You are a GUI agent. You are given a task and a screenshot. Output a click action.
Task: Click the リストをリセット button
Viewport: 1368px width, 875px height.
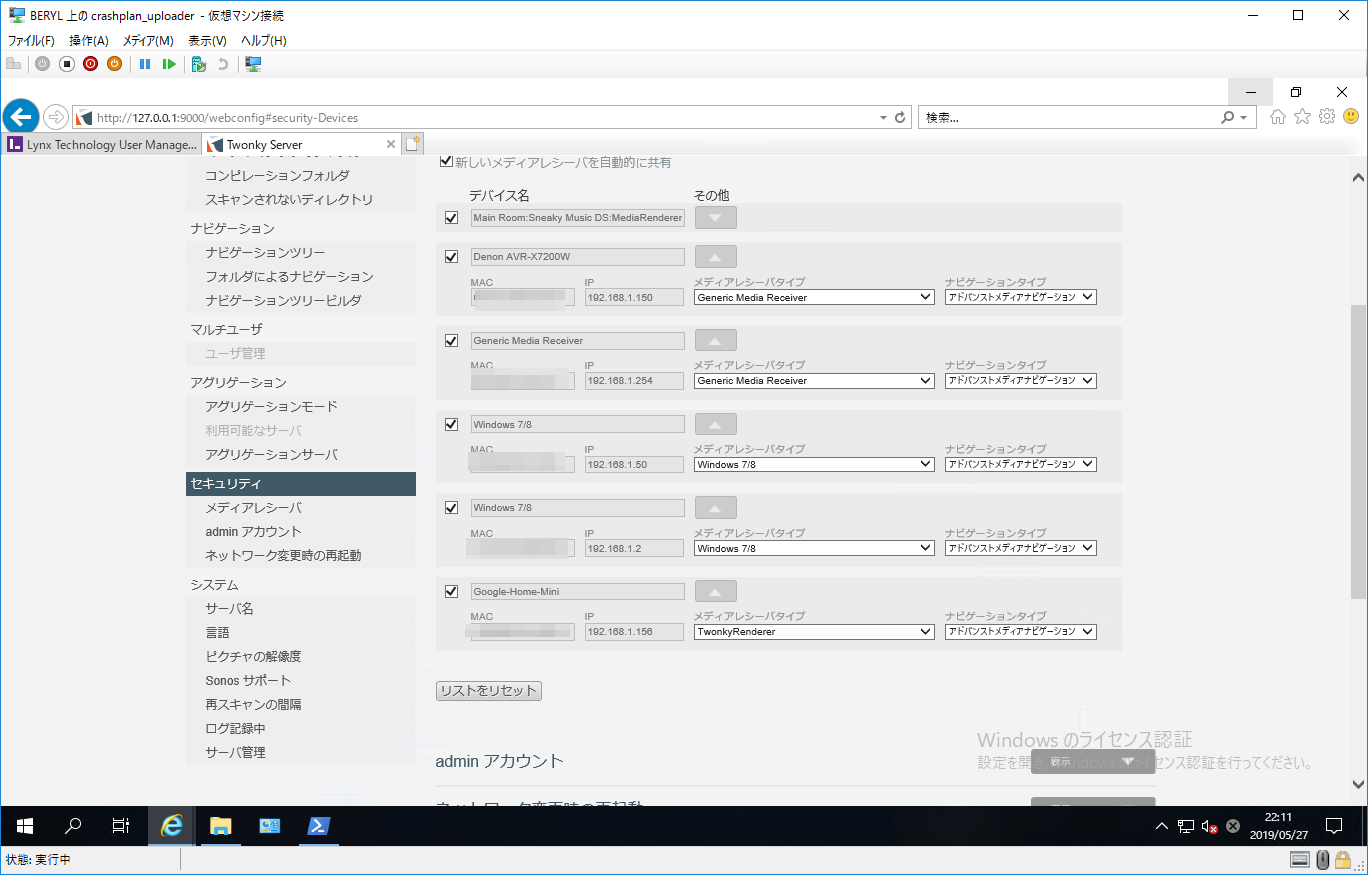tap(489, 691)
